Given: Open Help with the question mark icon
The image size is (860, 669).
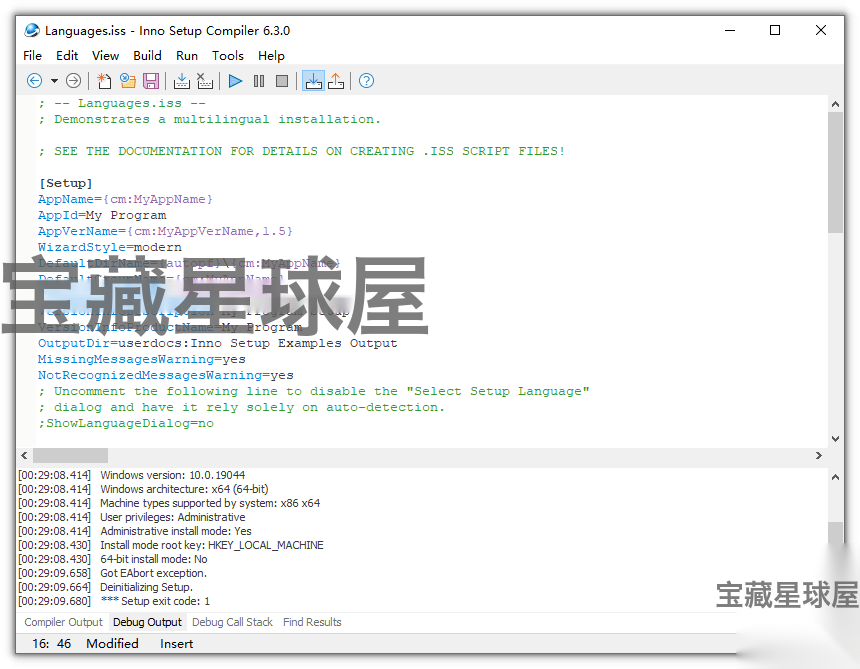Looking at the screenshot, I should 366,81.
